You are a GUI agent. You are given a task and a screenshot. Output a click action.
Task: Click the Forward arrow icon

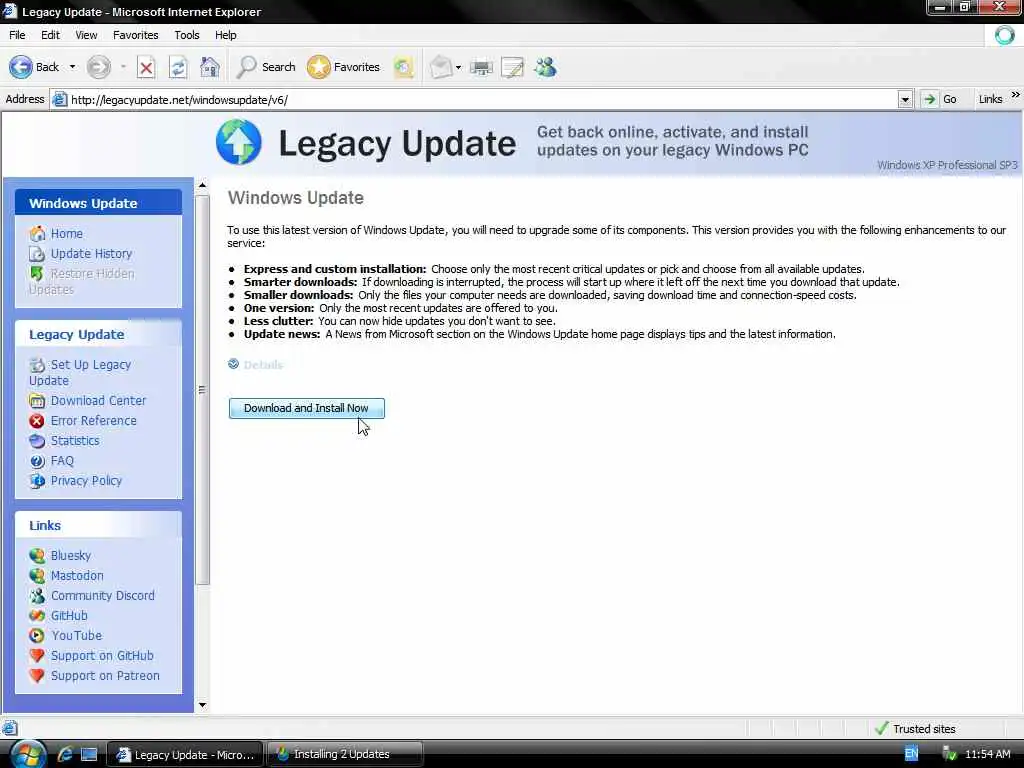(99, 67)
